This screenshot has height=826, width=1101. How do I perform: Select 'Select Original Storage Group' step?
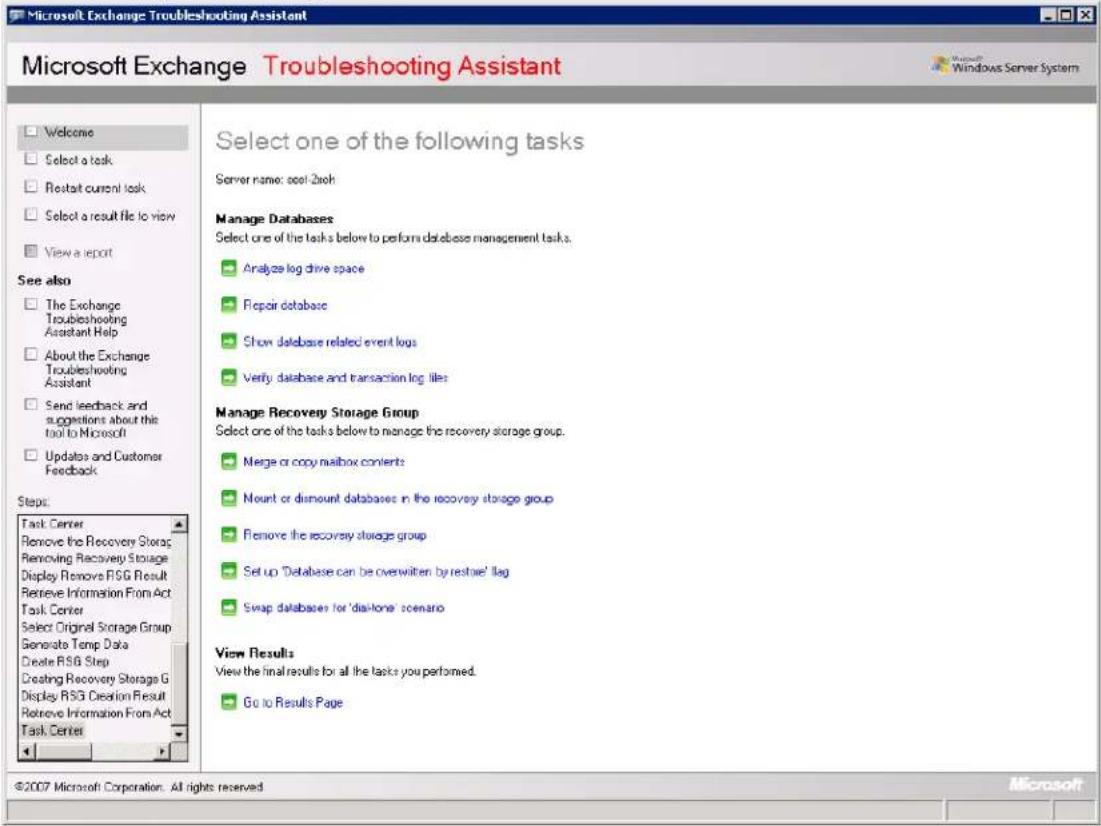(95, 627)
